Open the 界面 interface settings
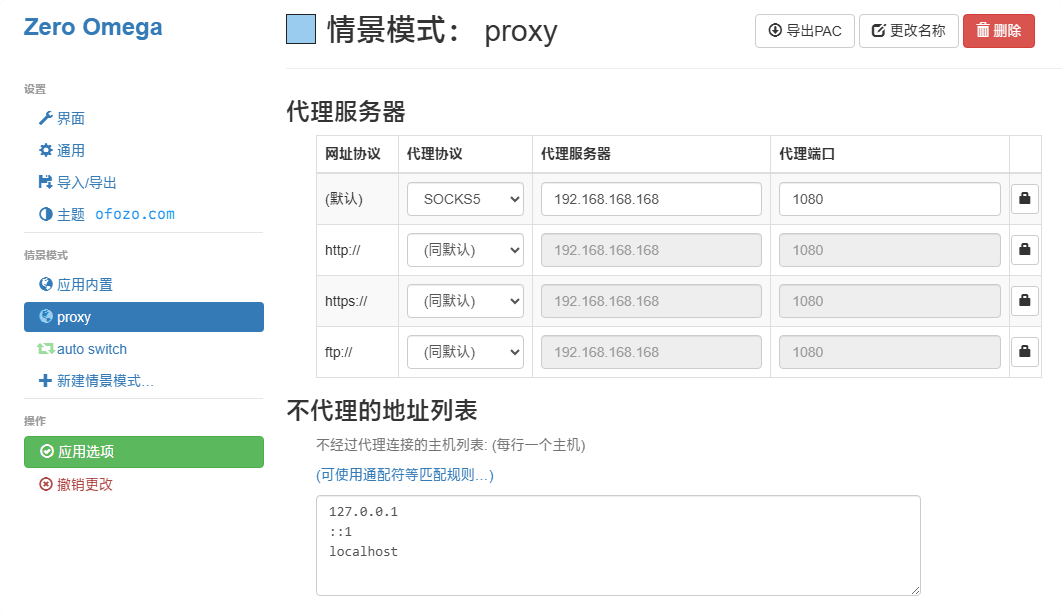 click(x=70, y=119)
